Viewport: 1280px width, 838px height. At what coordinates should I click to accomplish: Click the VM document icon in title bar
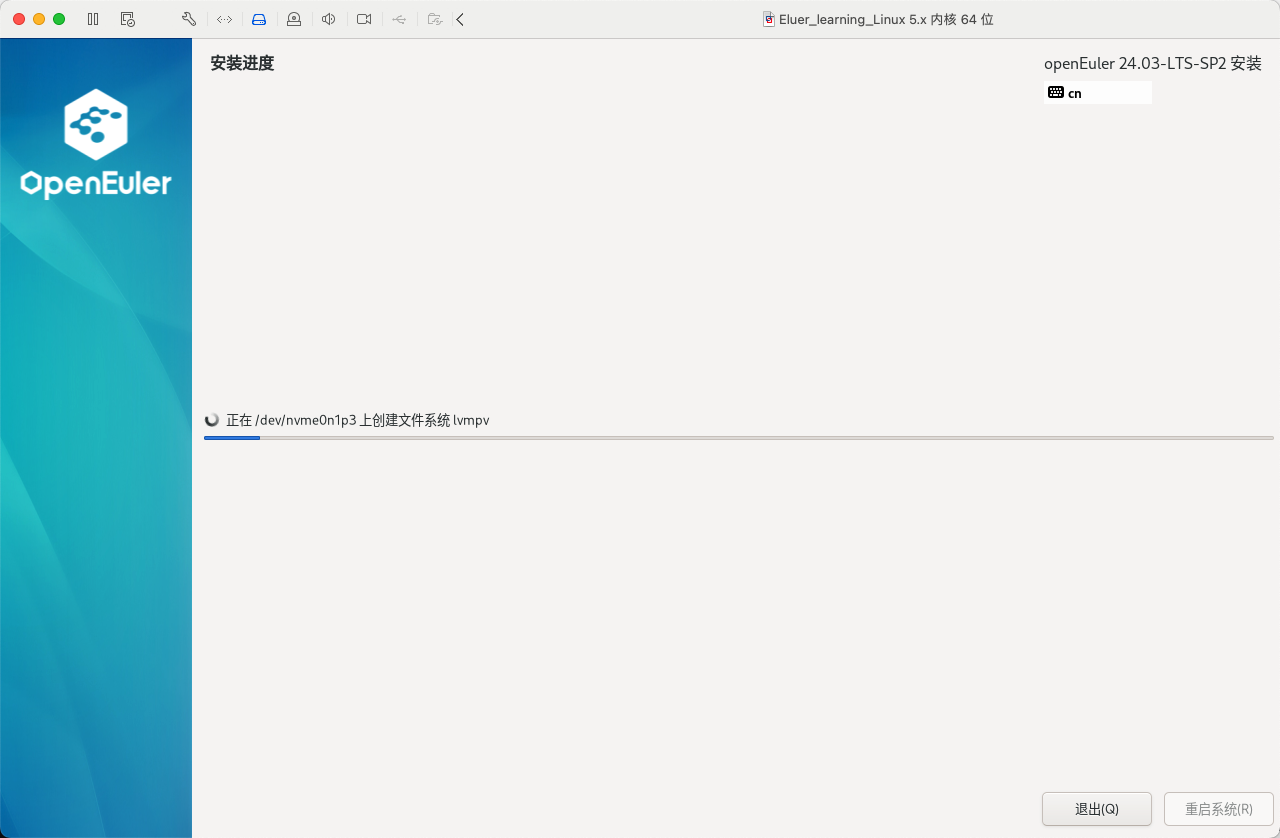768,19
